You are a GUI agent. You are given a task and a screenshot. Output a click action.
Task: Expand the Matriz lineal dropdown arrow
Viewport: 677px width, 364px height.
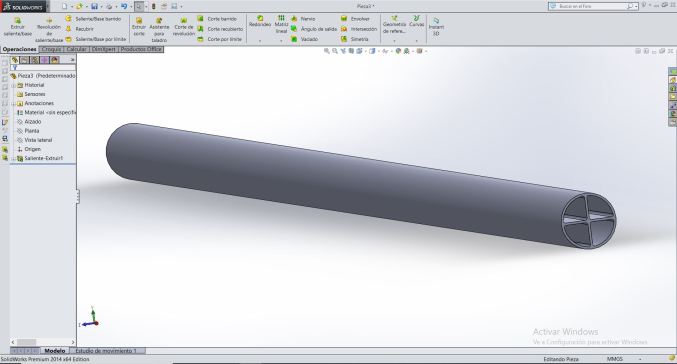coord(281,41)
